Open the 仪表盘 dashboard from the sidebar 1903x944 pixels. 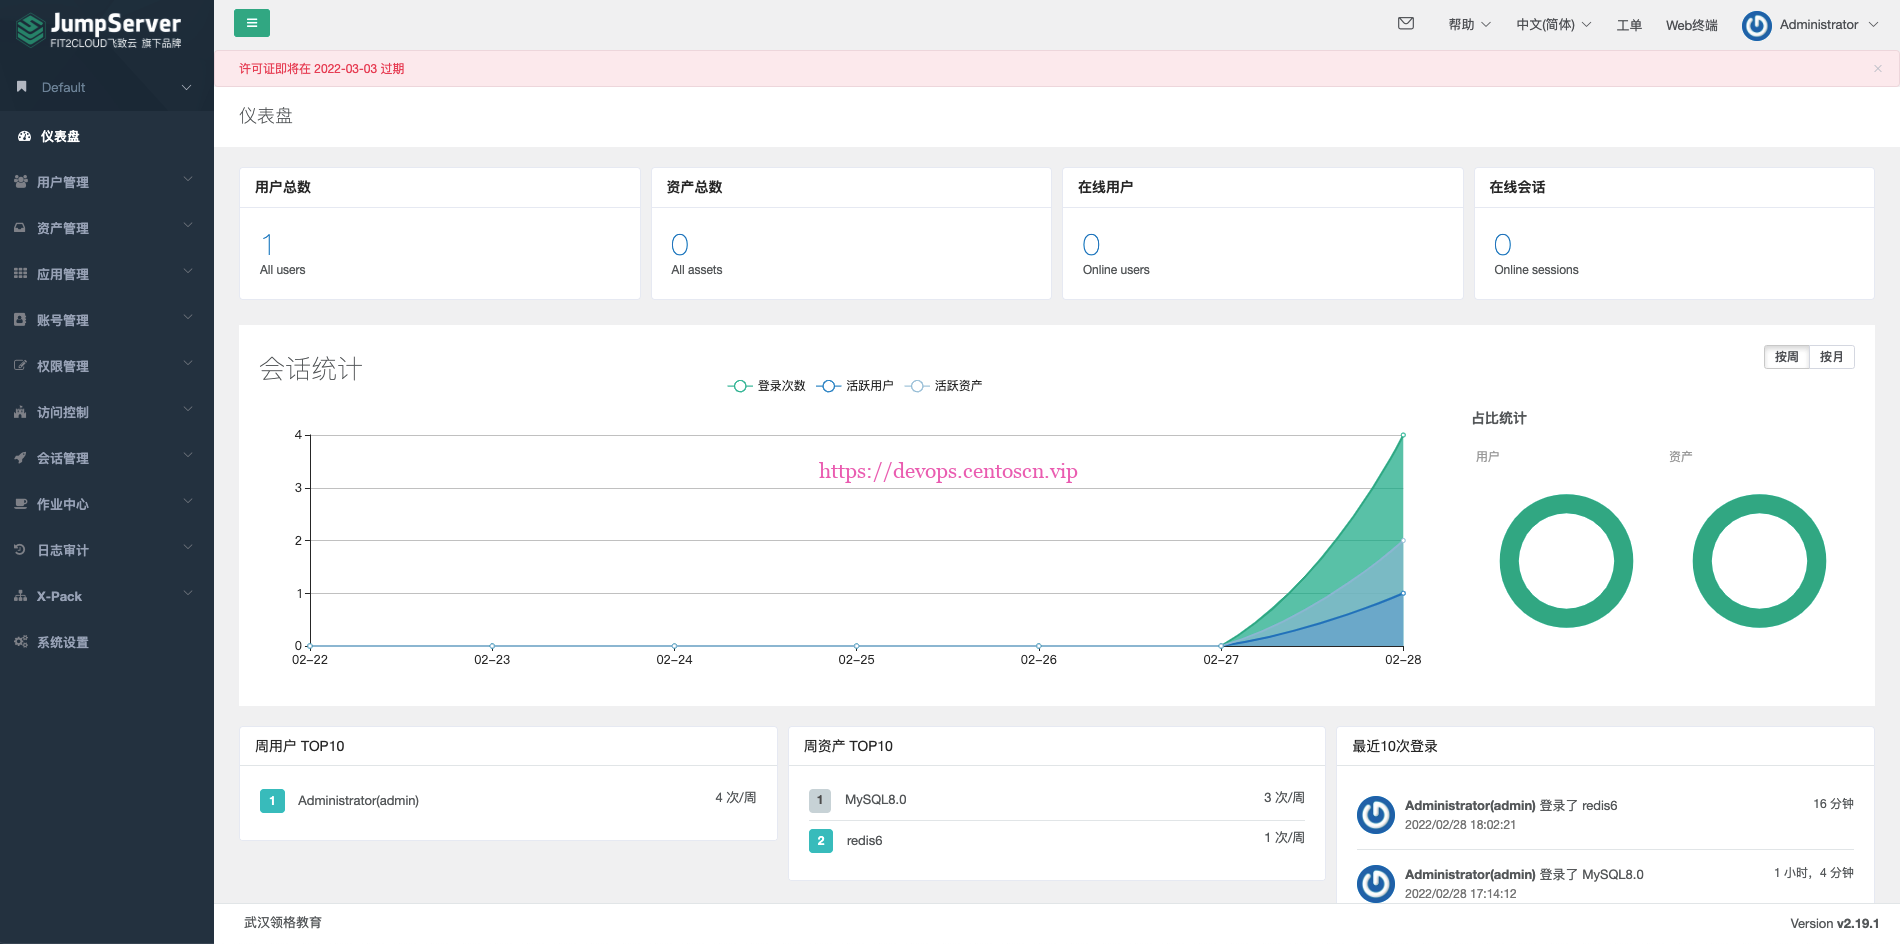tap(60, 135)
